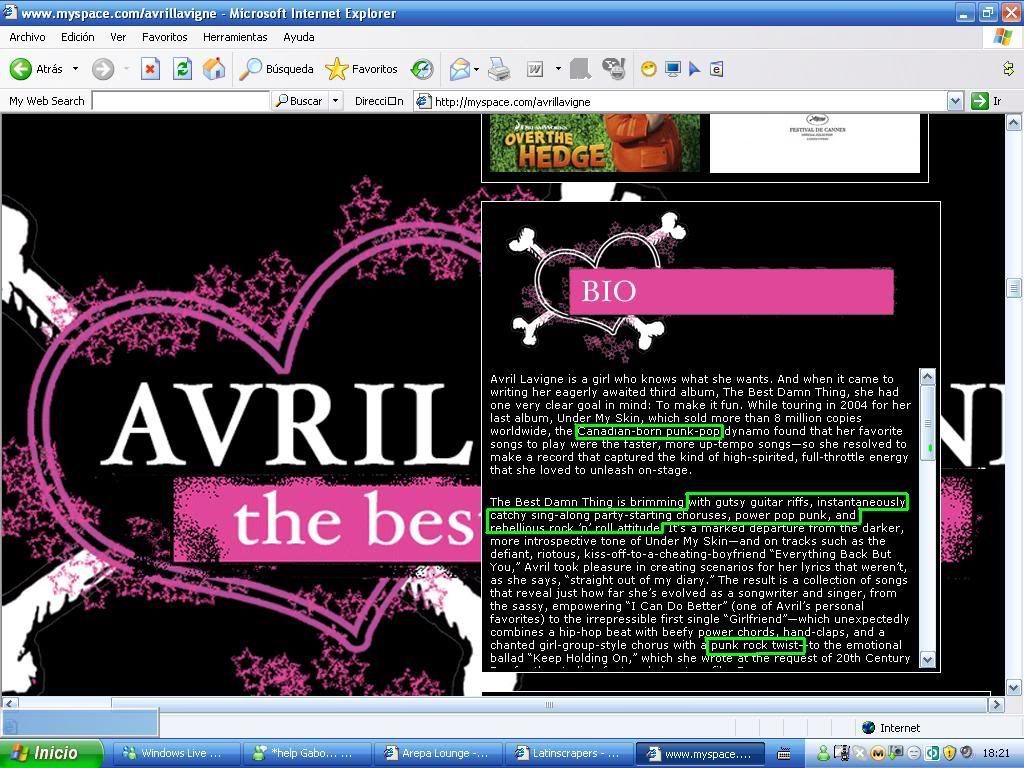The image size is (1024, 768).
Task: Click the Print icon
Action: pos(499,69)
